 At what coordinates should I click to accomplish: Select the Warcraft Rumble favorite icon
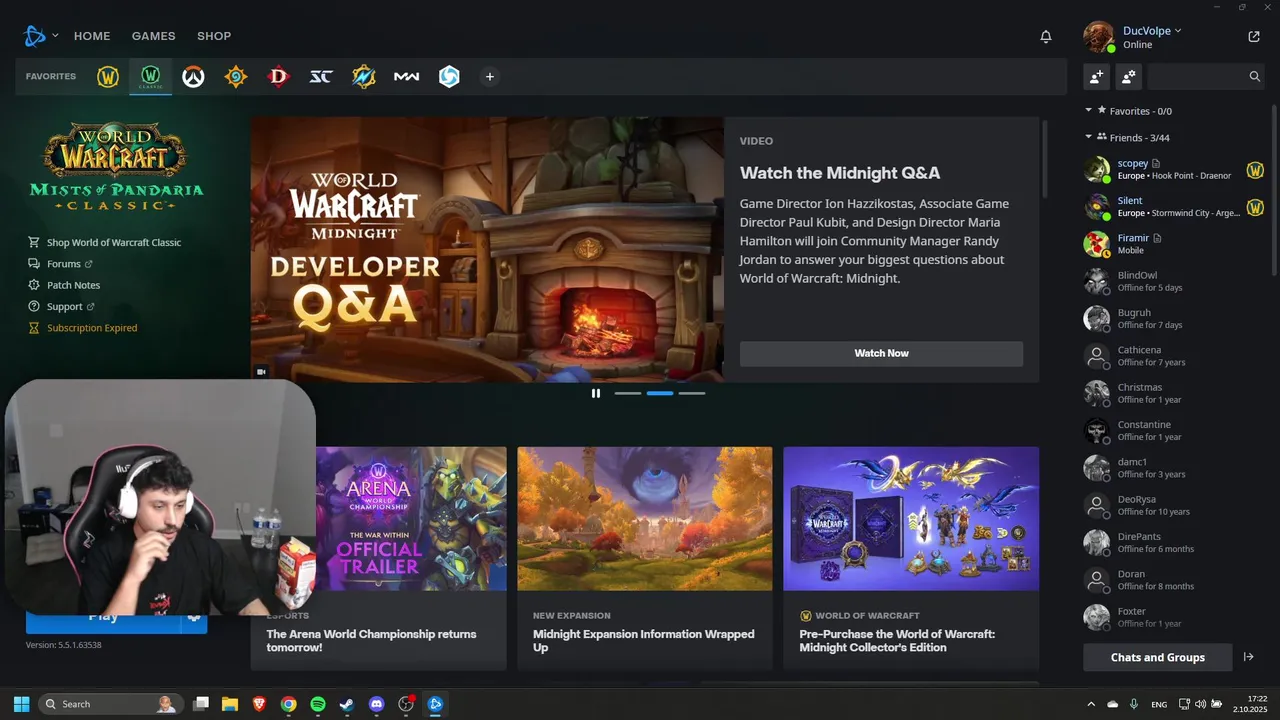coord(364,76)
